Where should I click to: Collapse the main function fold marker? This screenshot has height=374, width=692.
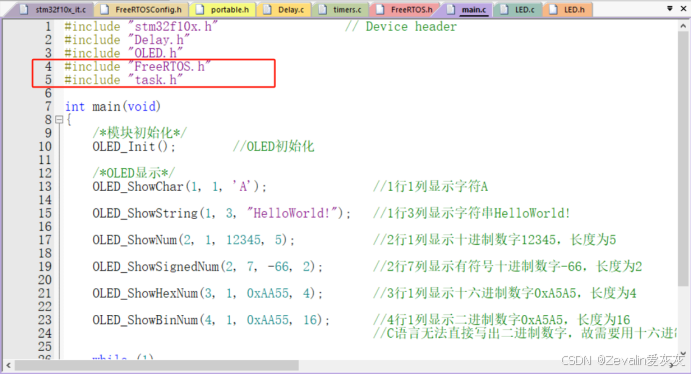pos(59,120)
